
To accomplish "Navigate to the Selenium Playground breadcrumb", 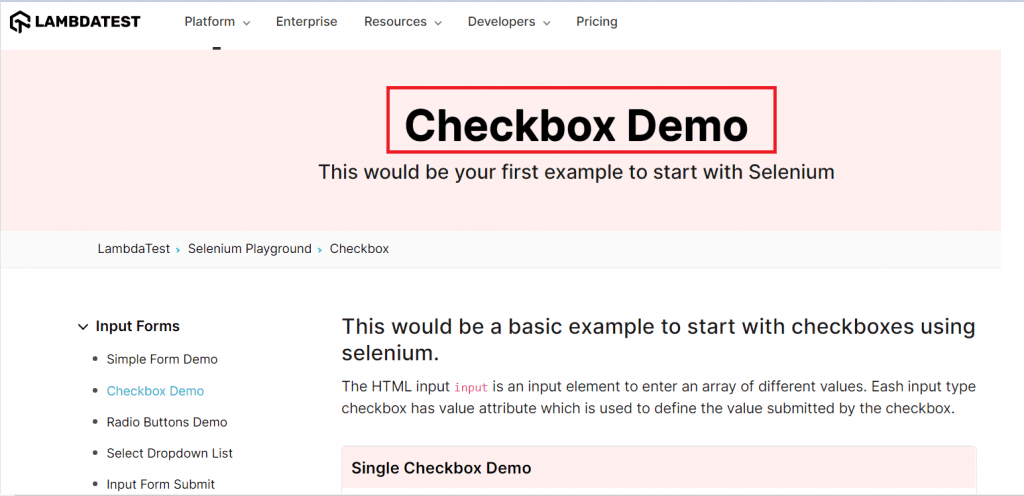I will 249,249.
